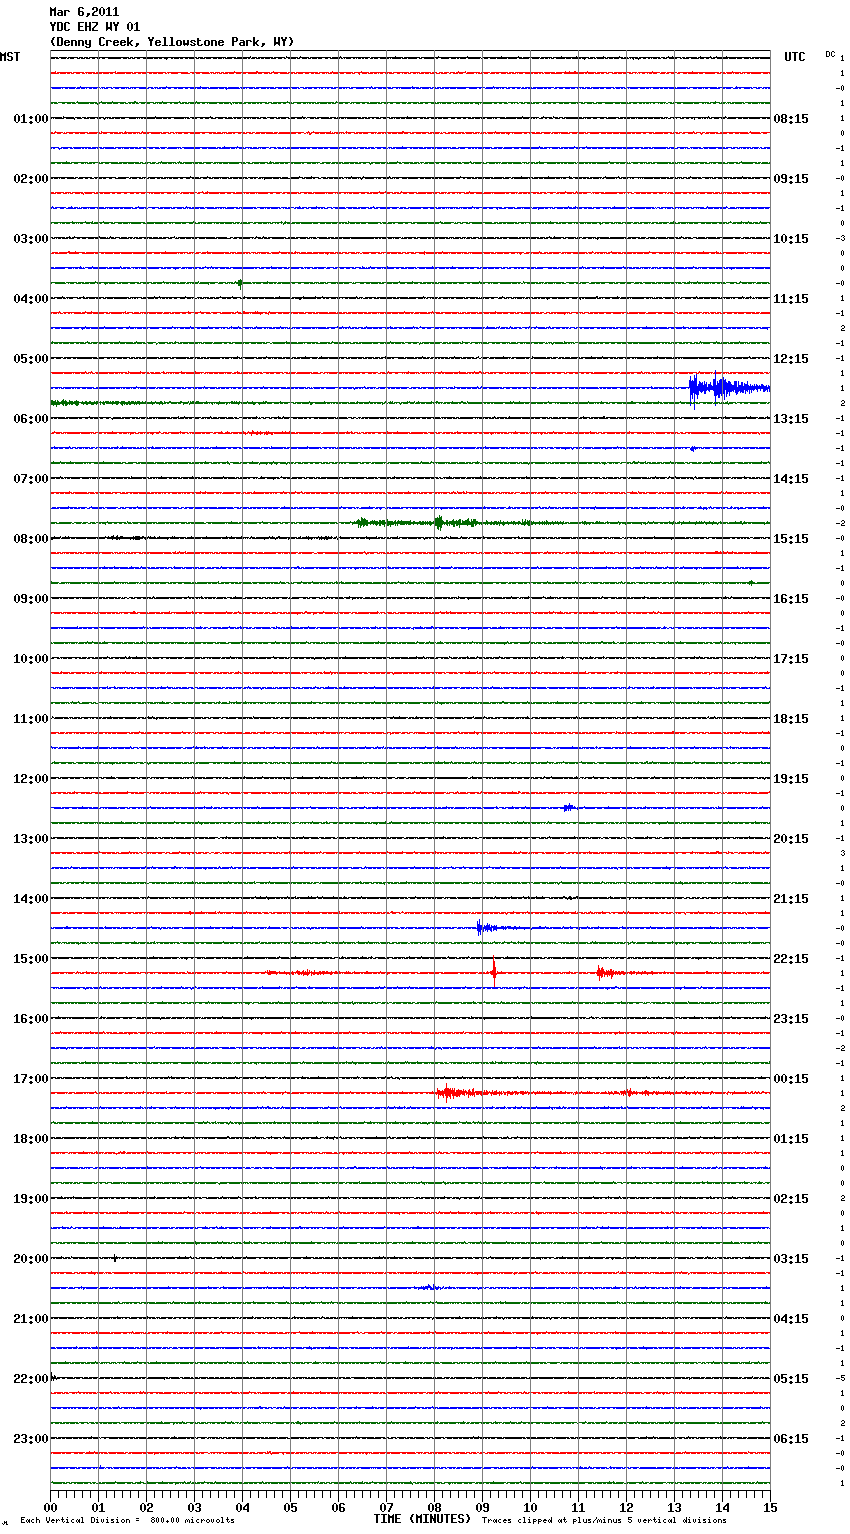Click the MST timezone header

[x=10, y=57]
